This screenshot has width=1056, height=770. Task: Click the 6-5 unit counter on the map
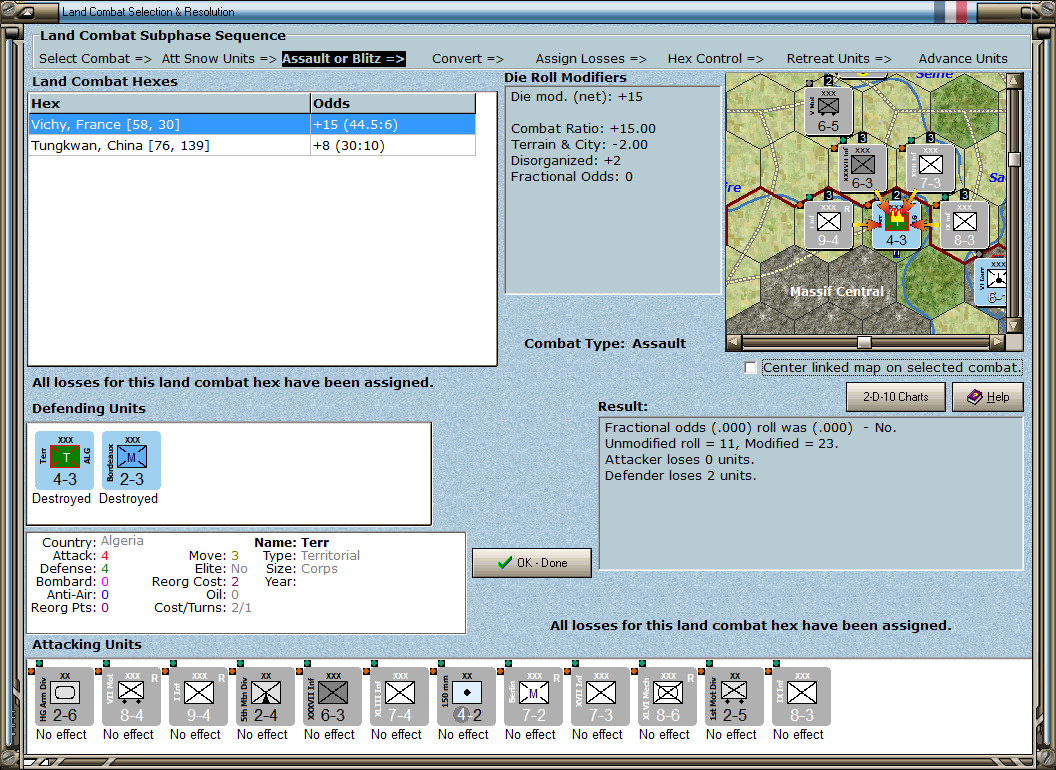(x=828, y=111)
